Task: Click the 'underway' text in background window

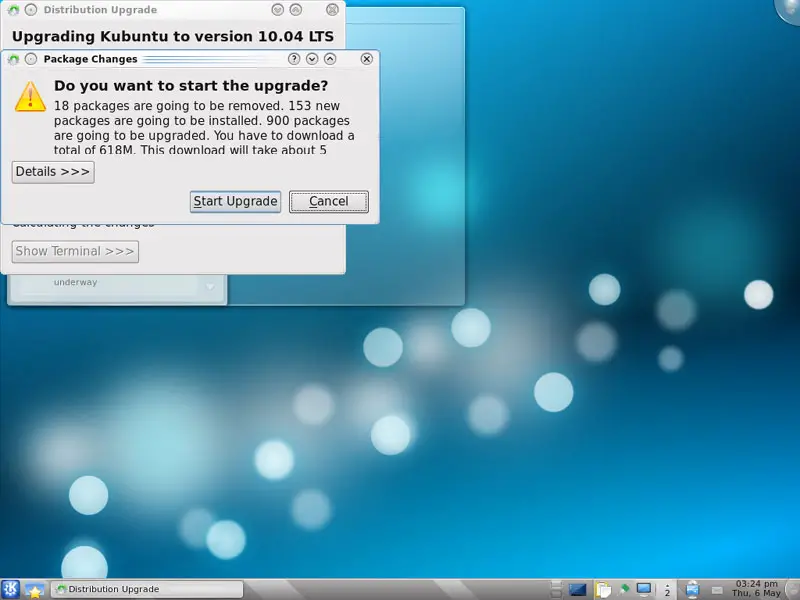Action: tap(76, 282)
